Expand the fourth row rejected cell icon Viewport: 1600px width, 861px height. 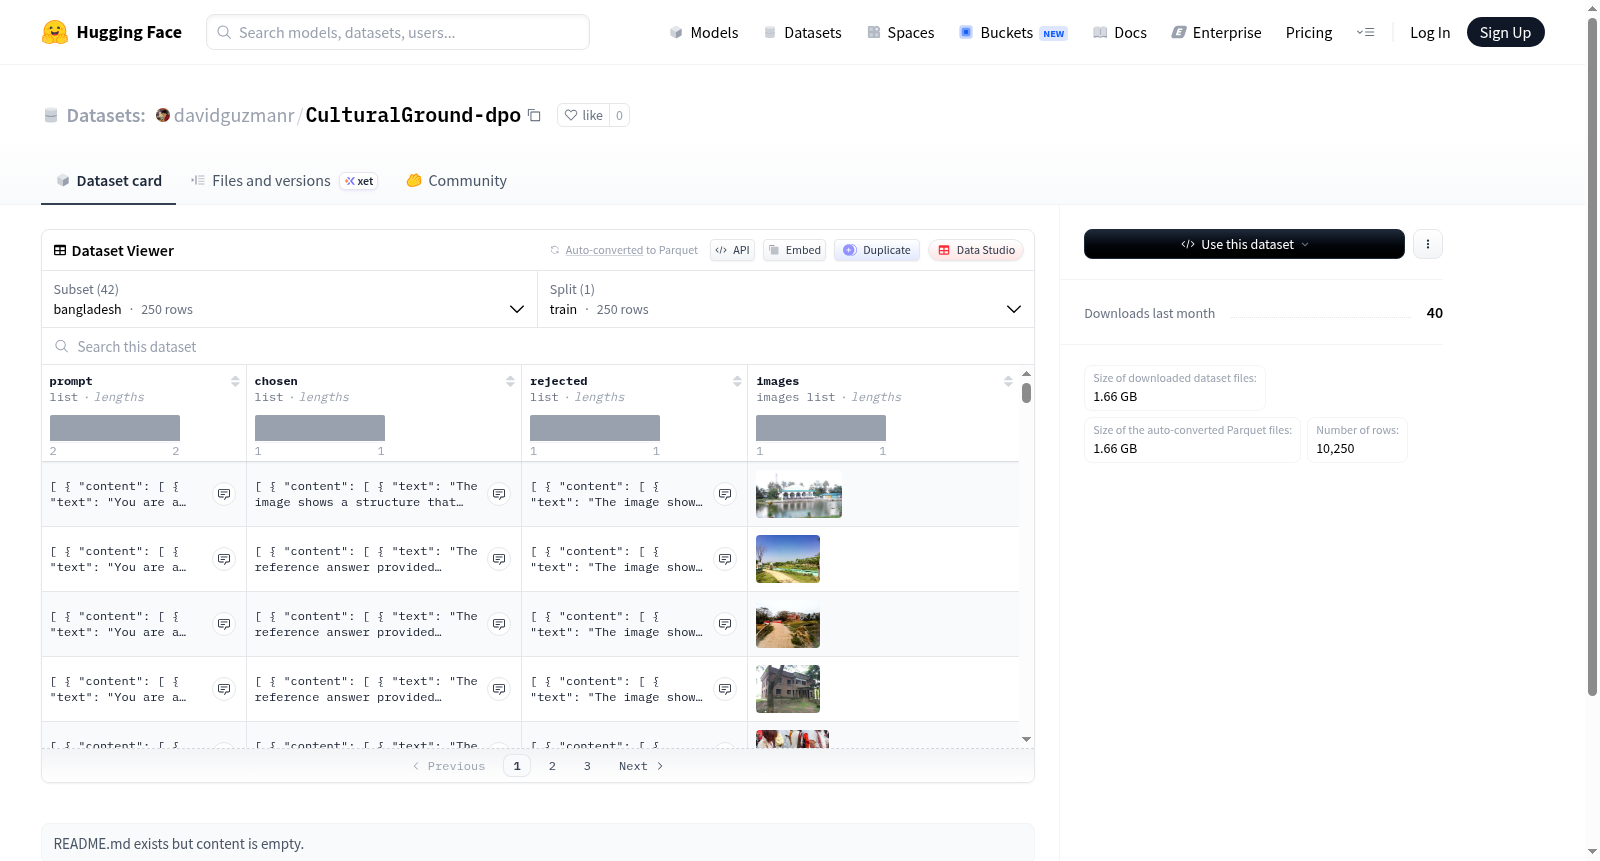[725, 689]
